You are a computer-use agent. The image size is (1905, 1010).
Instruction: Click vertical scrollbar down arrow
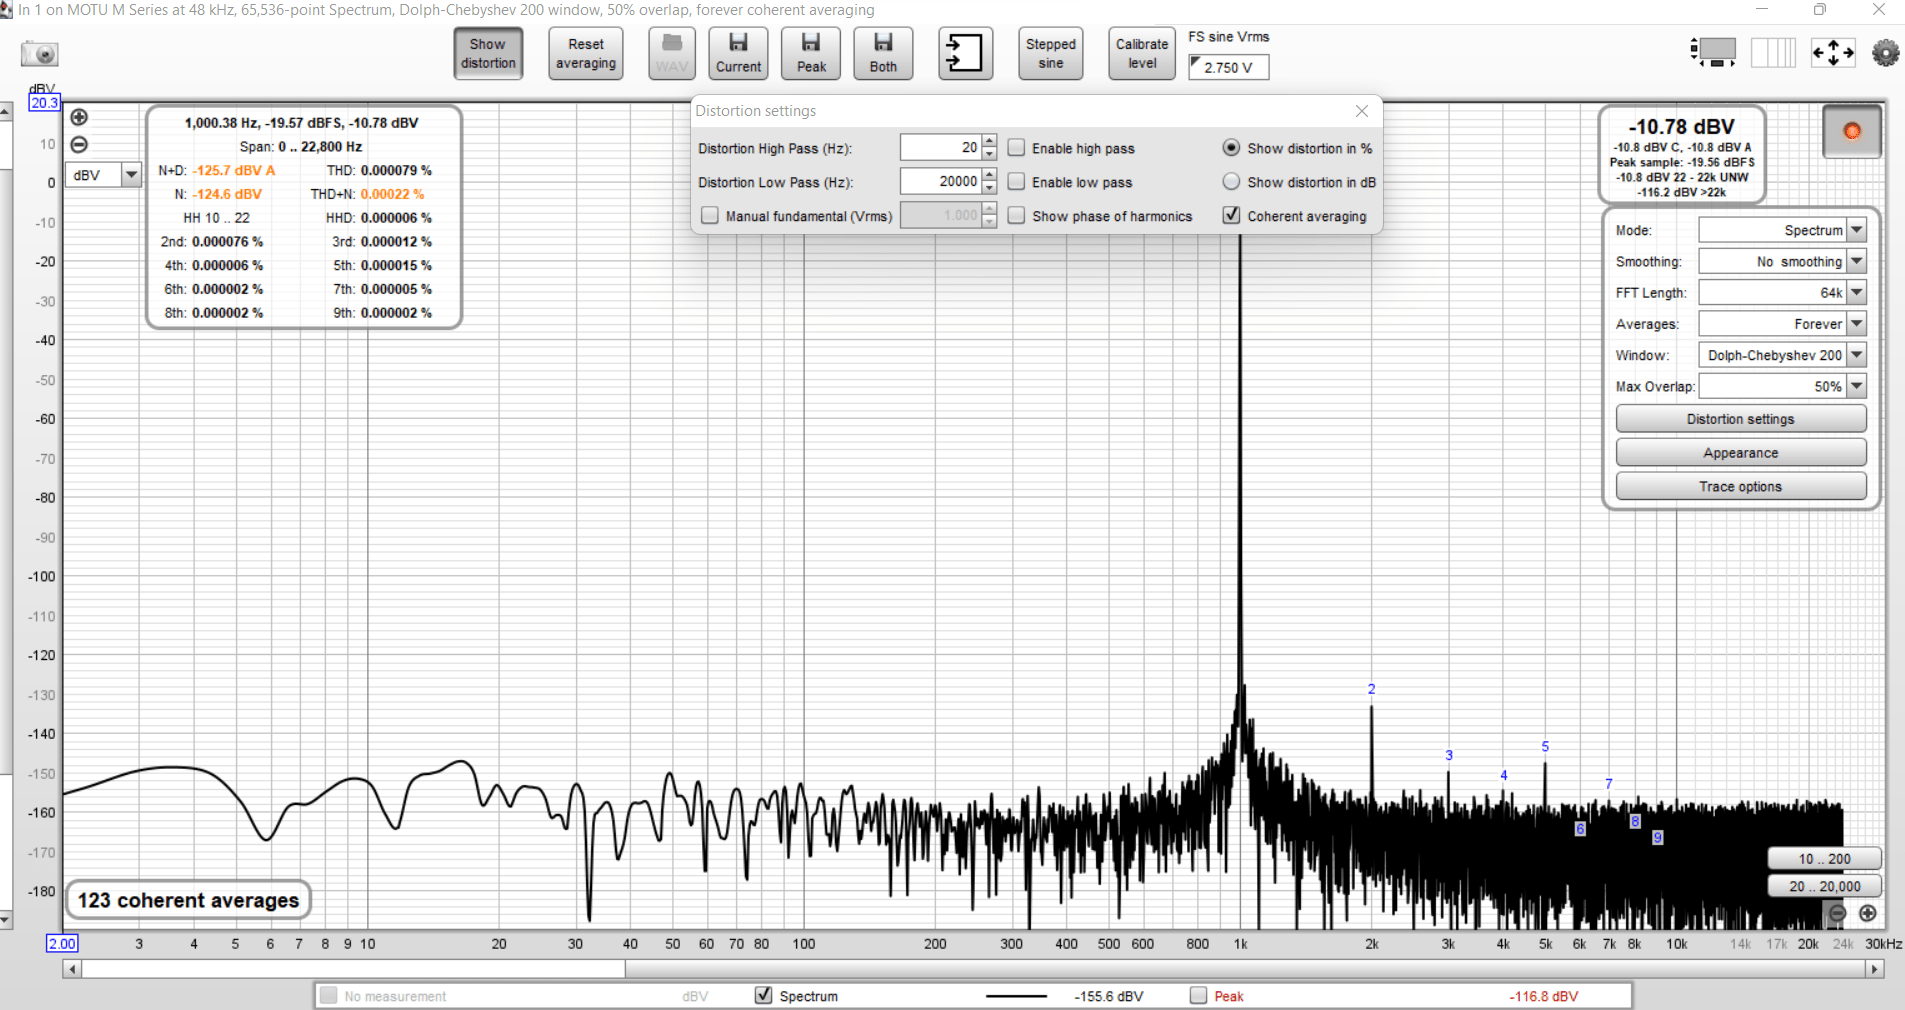[6, 920]
